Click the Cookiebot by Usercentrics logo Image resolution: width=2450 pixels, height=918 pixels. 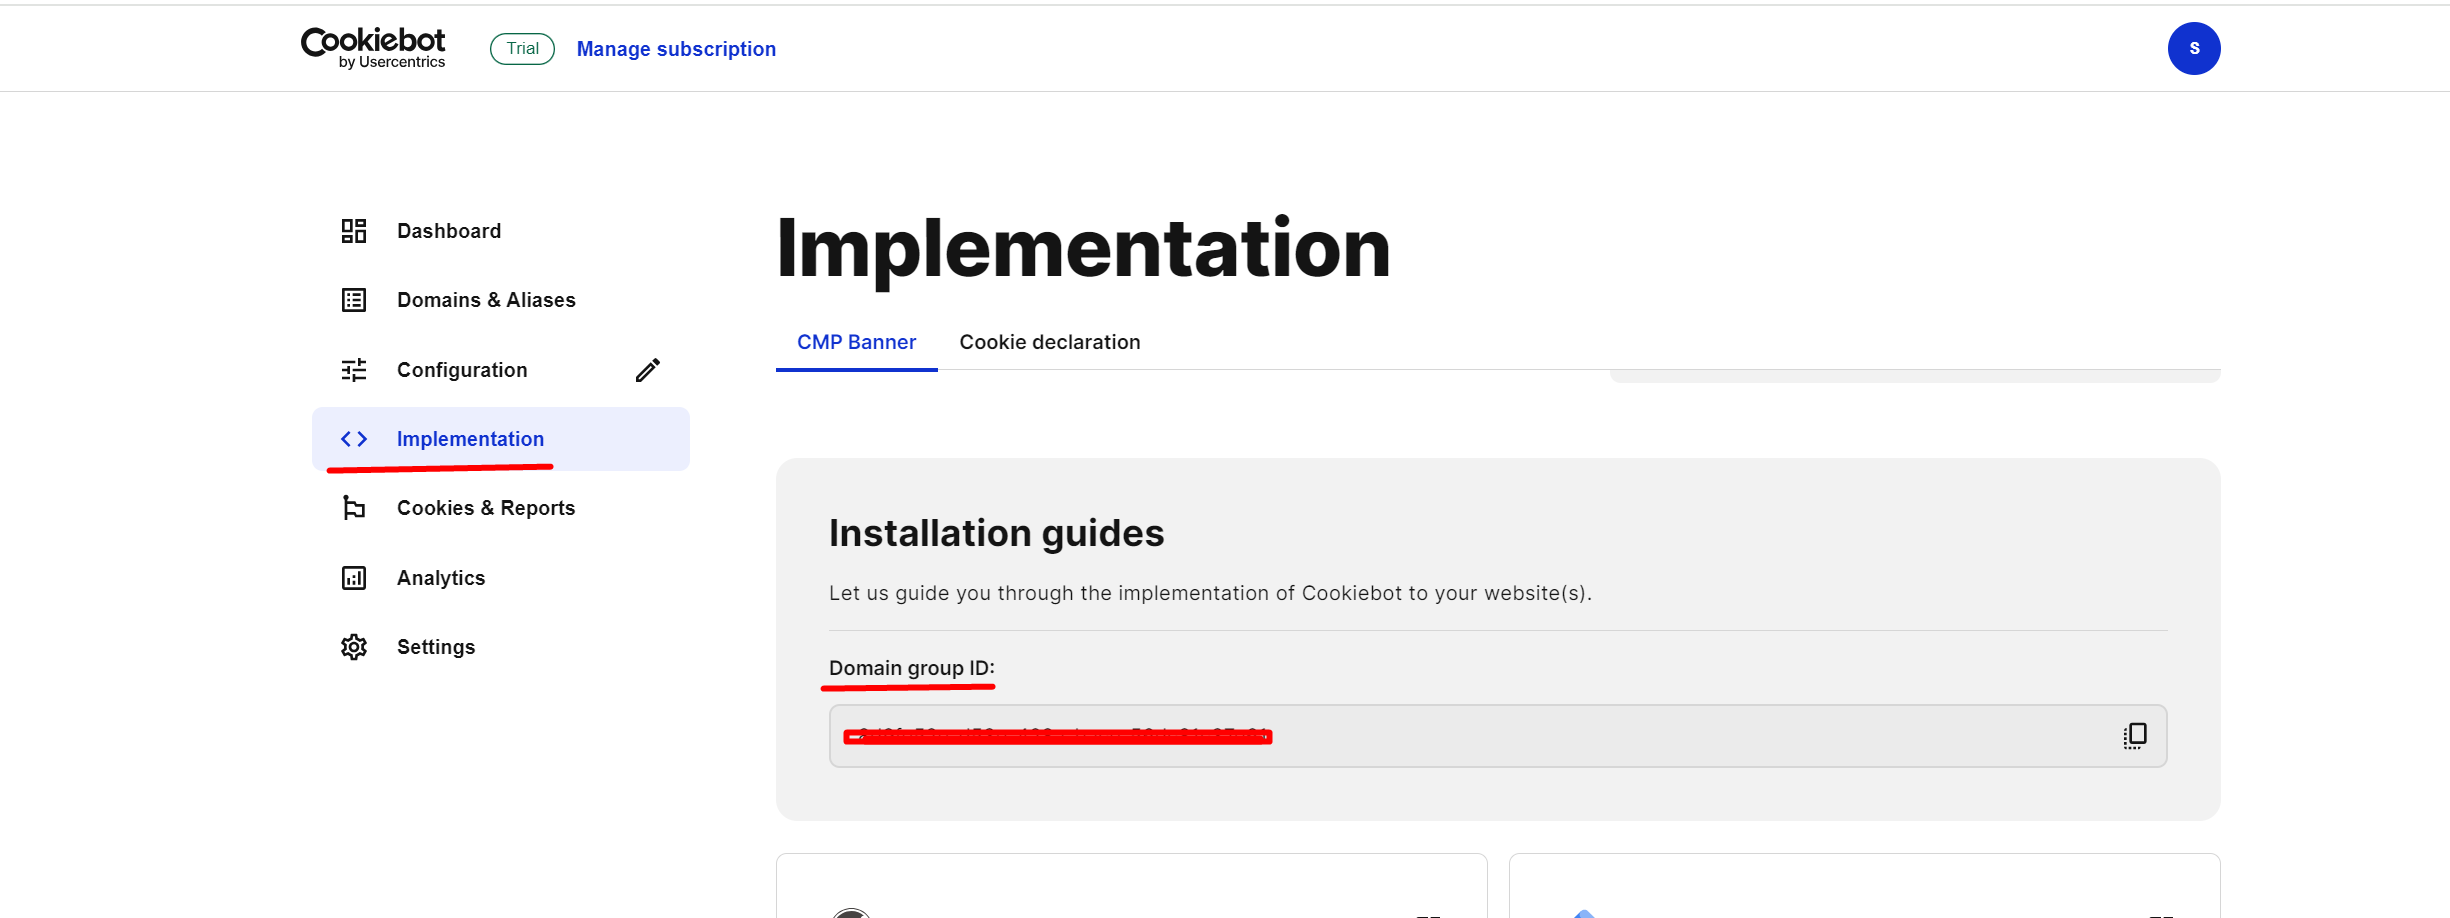tap(373, 47)
